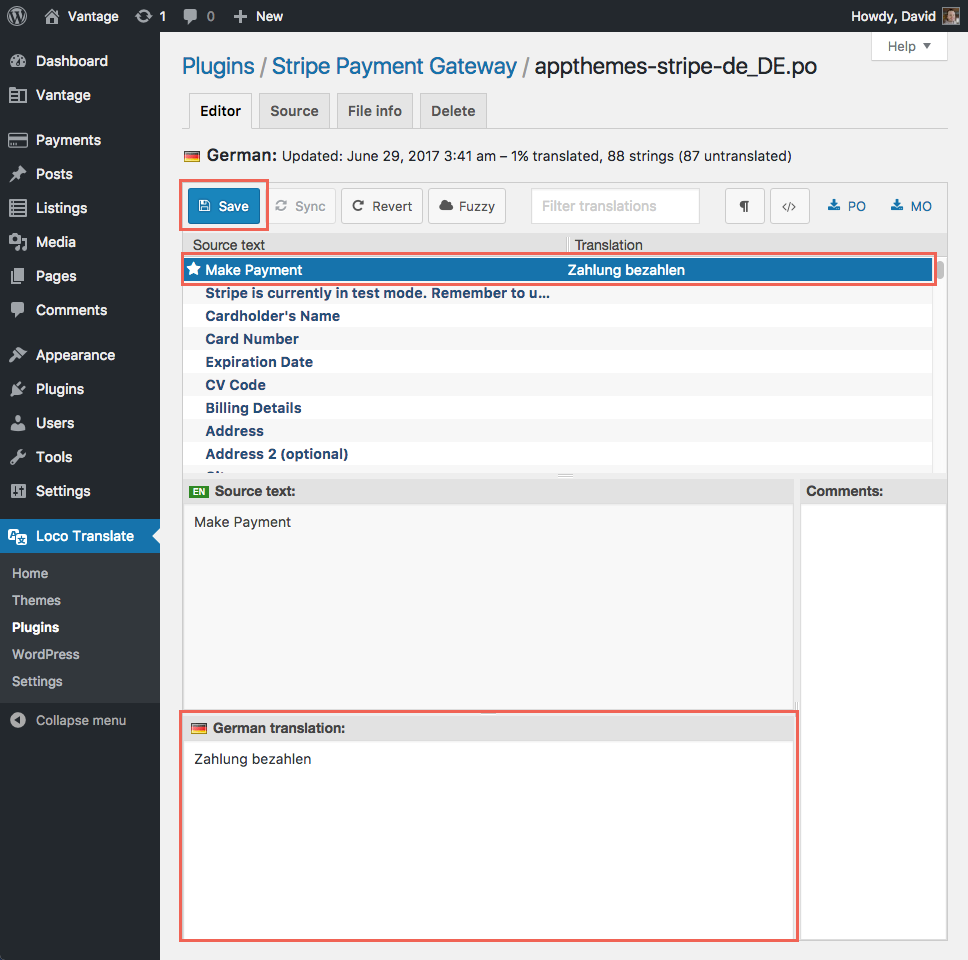This screenshot has height=960, width=968.
Task: Open the Tools menu
Action: 80,457
